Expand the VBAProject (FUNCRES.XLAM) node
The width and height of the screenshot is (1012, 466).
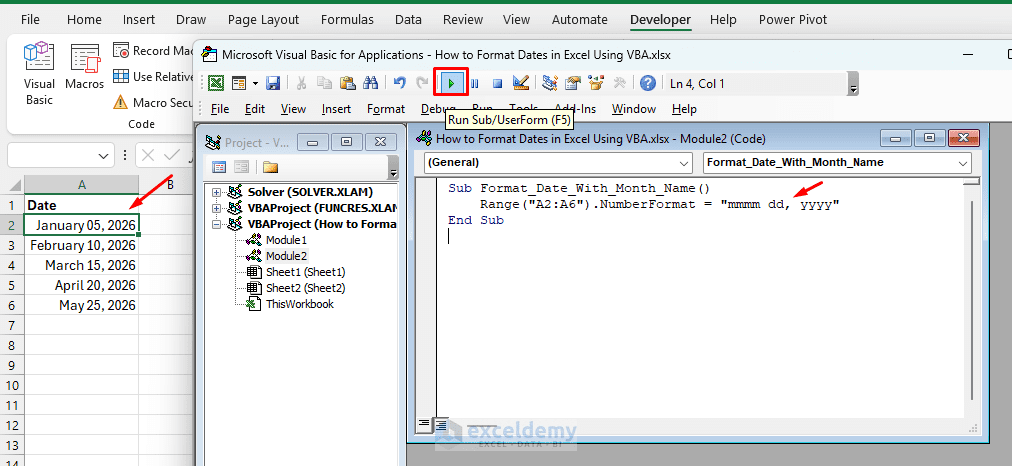tap(216, 208)
